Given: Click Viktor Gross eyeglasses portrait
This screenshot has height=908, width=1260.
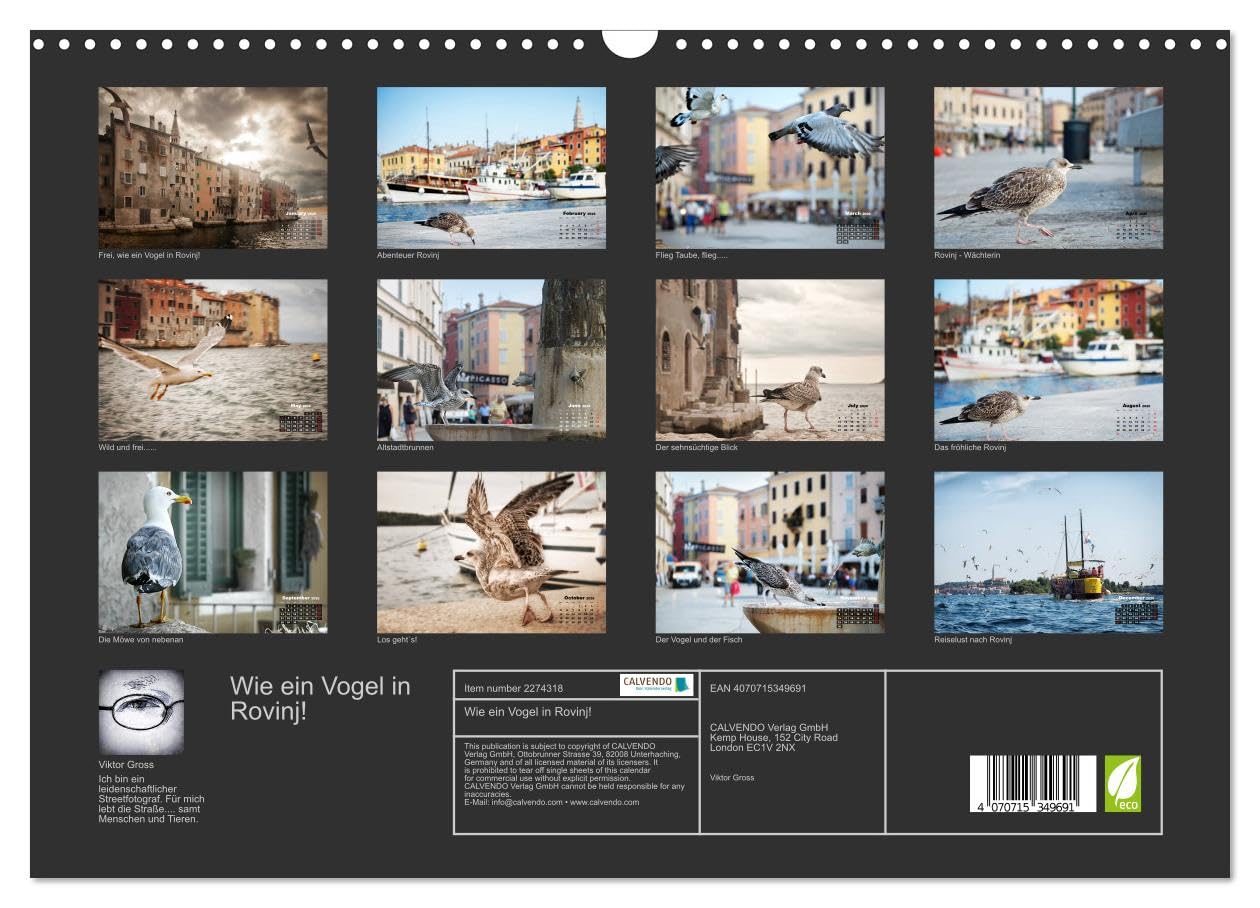Looking at the screenshot, I should click(141, 712).
